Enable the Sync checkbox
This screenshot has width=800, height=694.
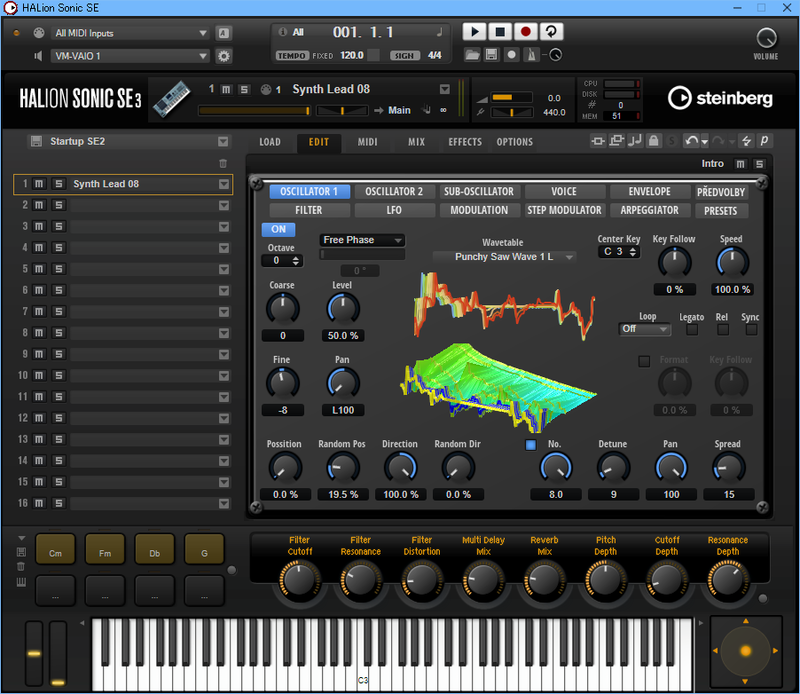pos(751,330)
